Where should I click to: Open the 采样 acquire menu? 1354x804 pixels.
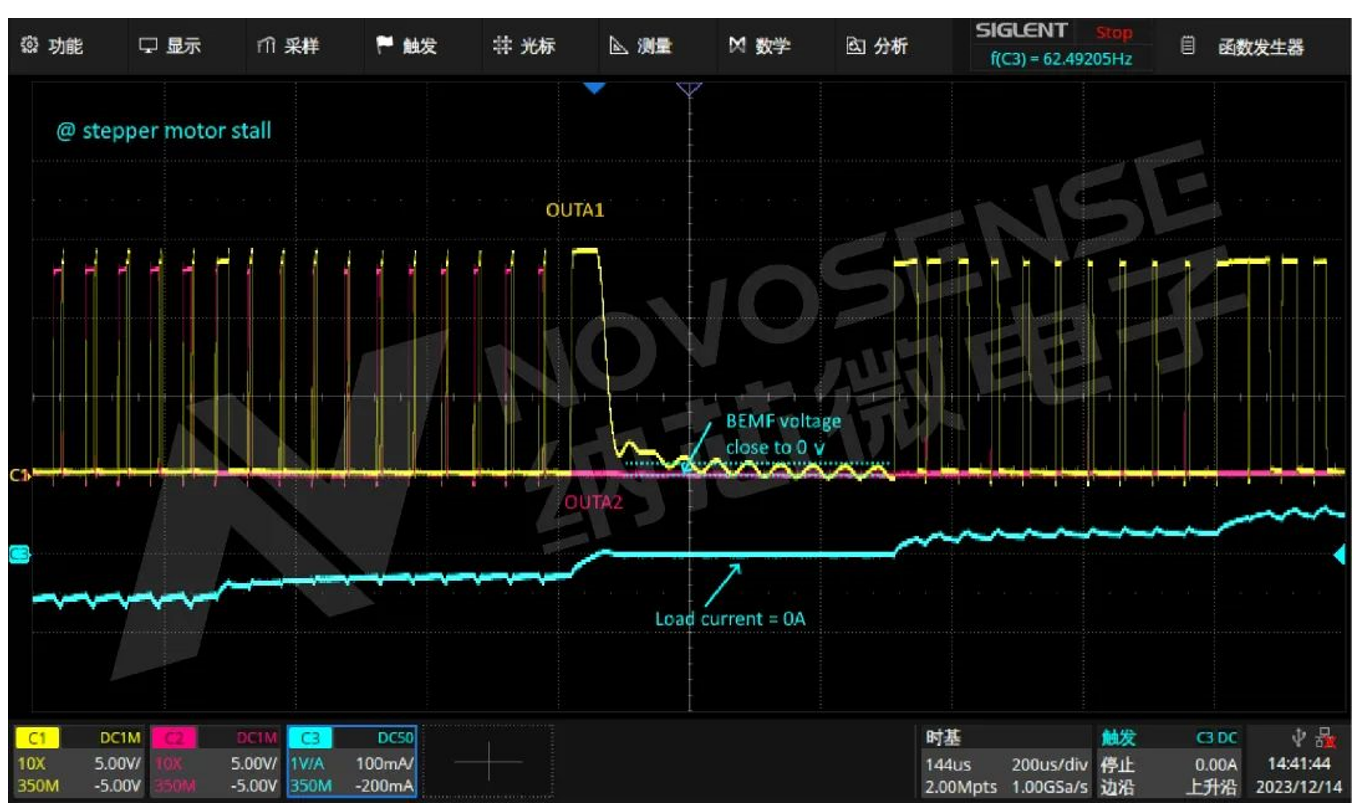tap(288, 46)
